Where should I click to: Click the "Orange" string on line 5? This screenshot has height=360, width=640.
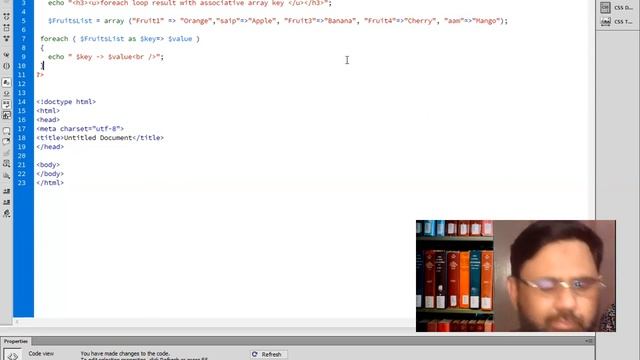tap(196, 21)
